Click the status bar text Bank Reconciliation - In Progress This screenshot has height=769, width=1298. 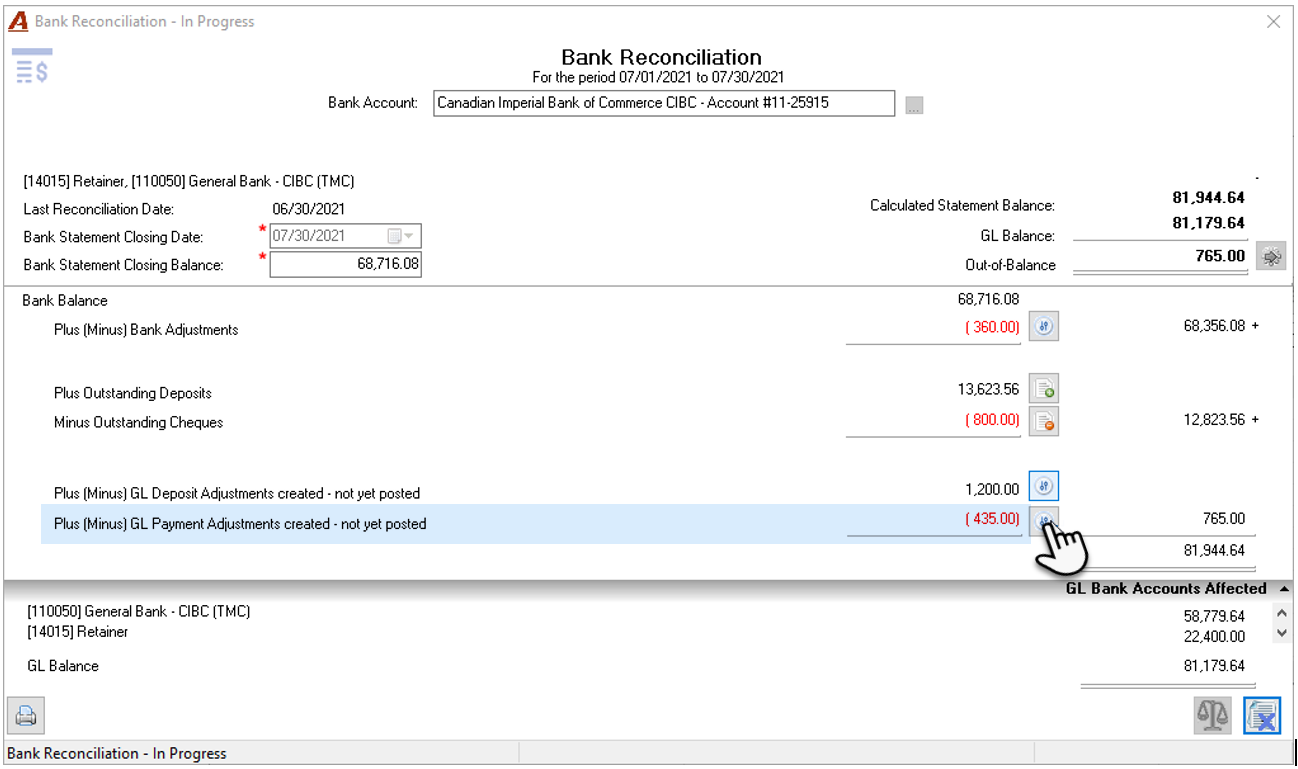[x=117, y=753]
